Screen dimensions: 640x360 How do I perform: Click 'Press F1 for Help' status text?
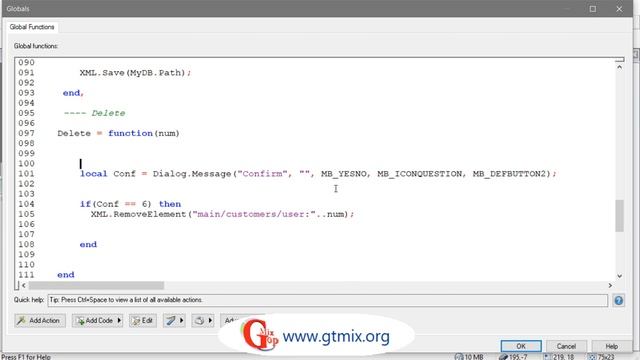[x=26, y=357]
